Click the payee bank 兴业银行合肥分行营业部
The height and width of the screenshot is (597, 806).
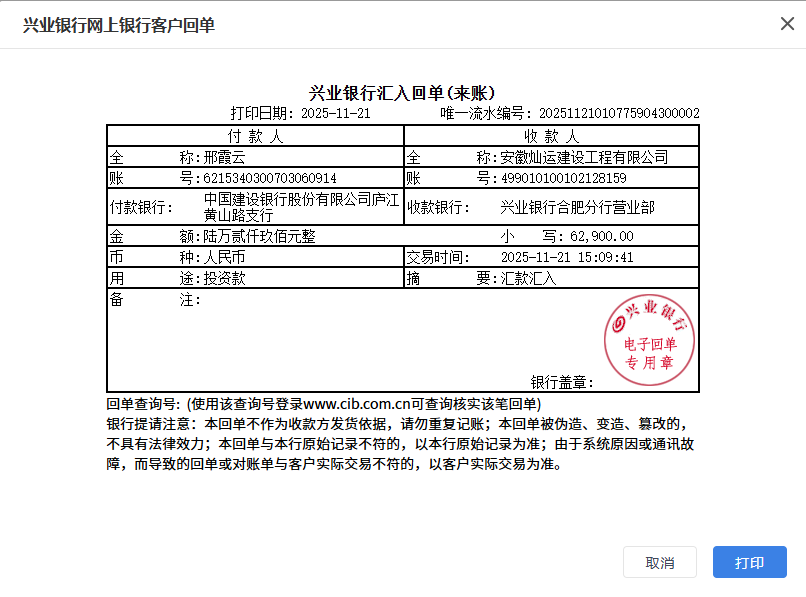pyautogui.click(x=577, y=207)
